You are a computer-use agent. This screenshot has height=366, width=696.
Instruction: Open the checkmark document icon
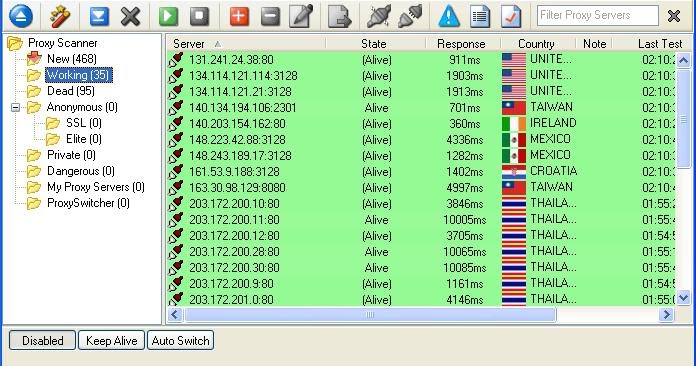coord(511,16)
